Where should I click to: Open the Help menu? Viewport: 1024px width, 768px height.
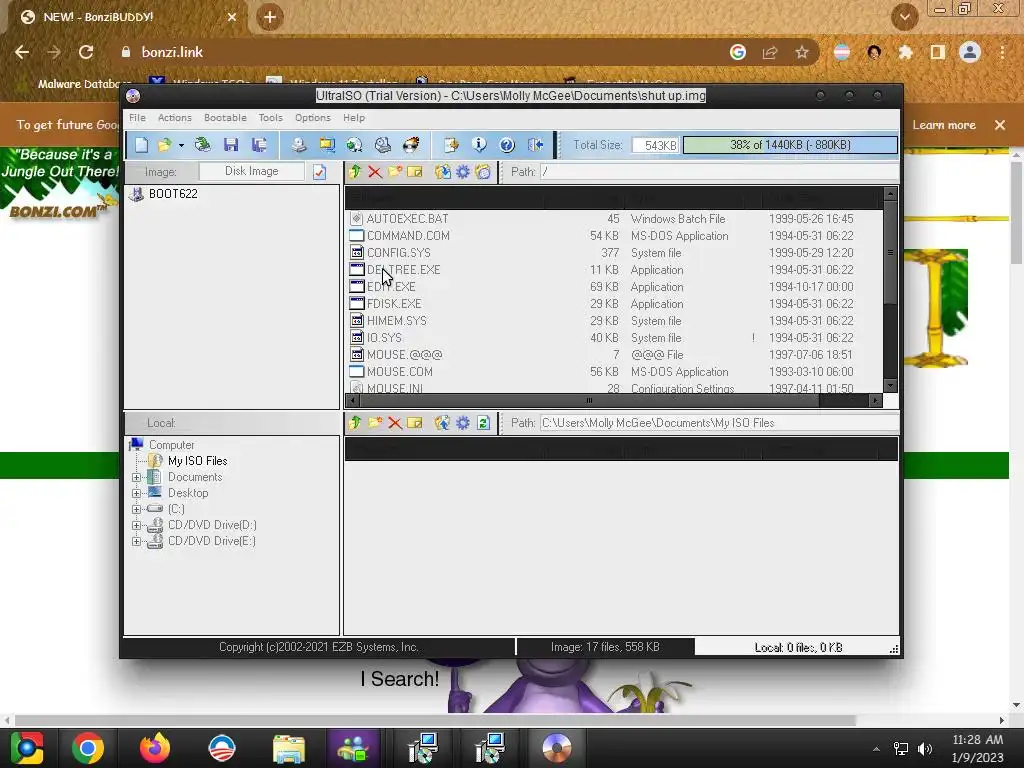pos(354,118)
